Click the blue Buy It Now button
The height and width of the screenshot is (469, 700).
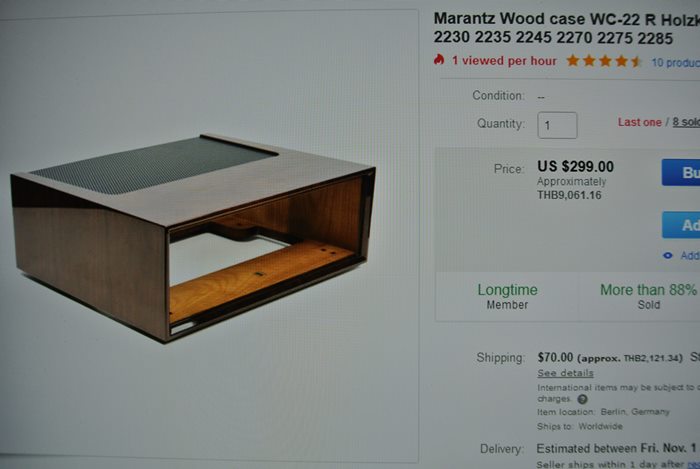coord(681,172)
